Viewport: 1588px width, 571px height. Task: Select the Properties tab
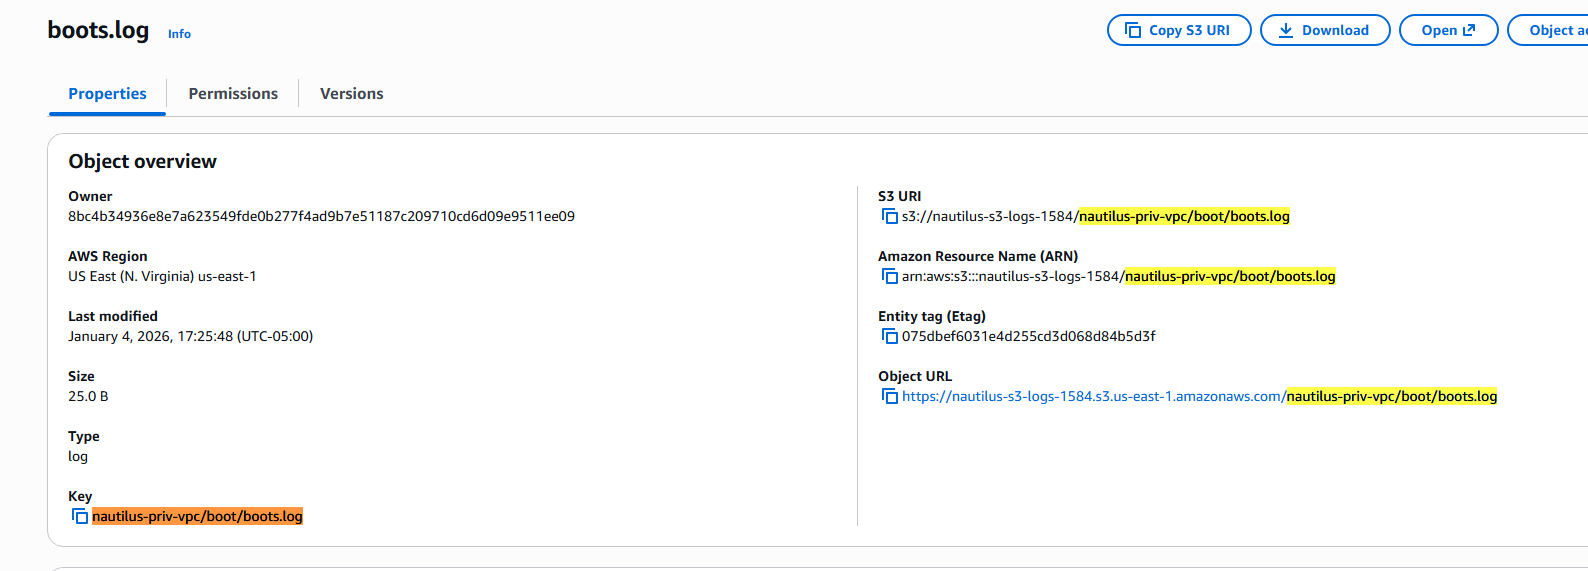click(x=107, y=94)
